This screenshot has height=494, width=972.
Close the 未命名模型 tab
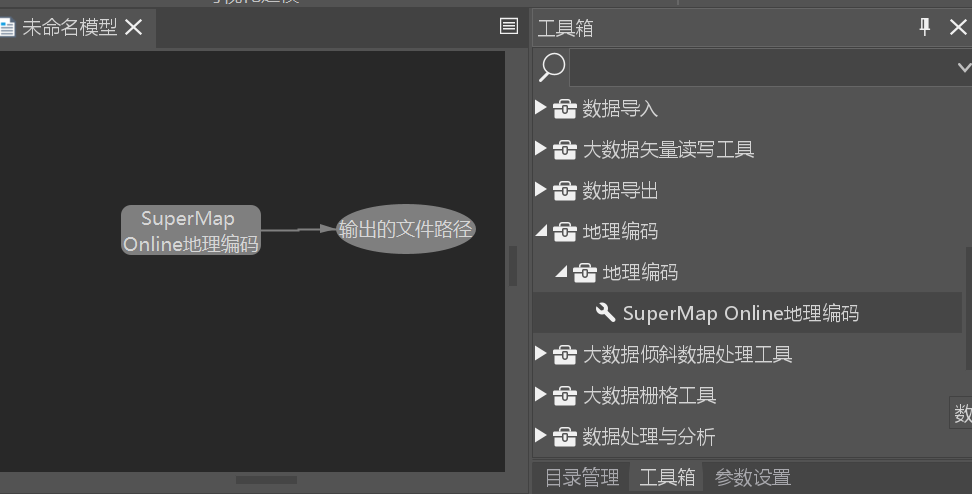134,28
